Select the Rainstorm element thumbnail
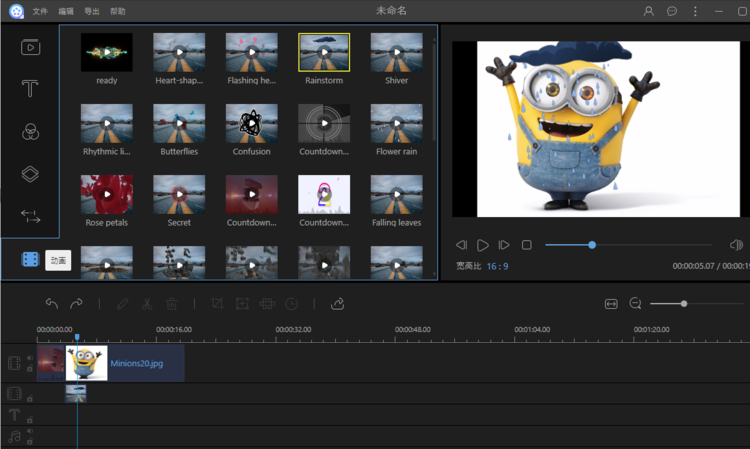750x449 pixels. tap(324, 52)
